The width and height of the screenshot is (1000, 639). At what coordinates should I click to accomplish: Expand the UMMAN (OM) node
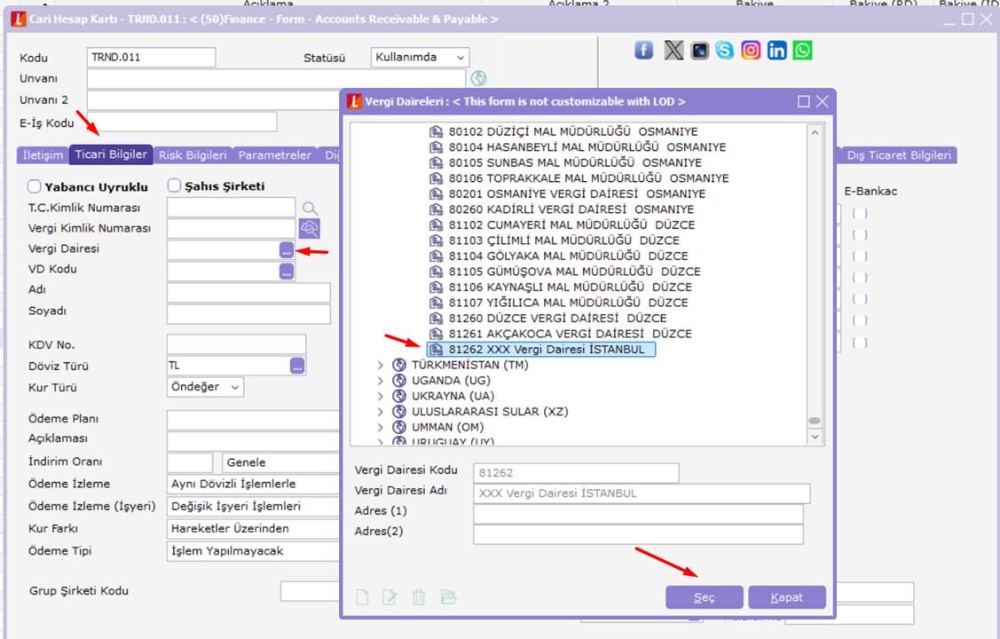[380, 427]
